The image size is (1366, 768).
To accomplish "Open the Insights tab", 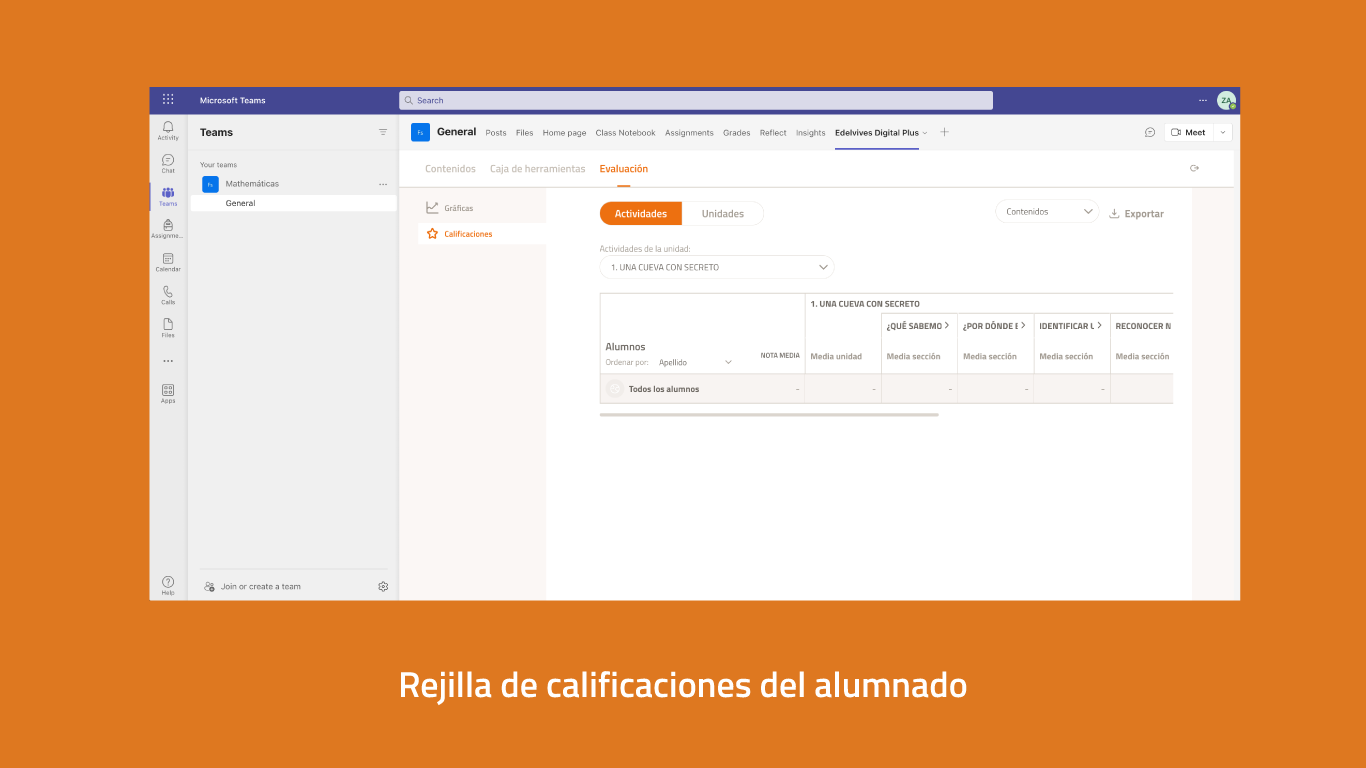I will tap(811, 133).
